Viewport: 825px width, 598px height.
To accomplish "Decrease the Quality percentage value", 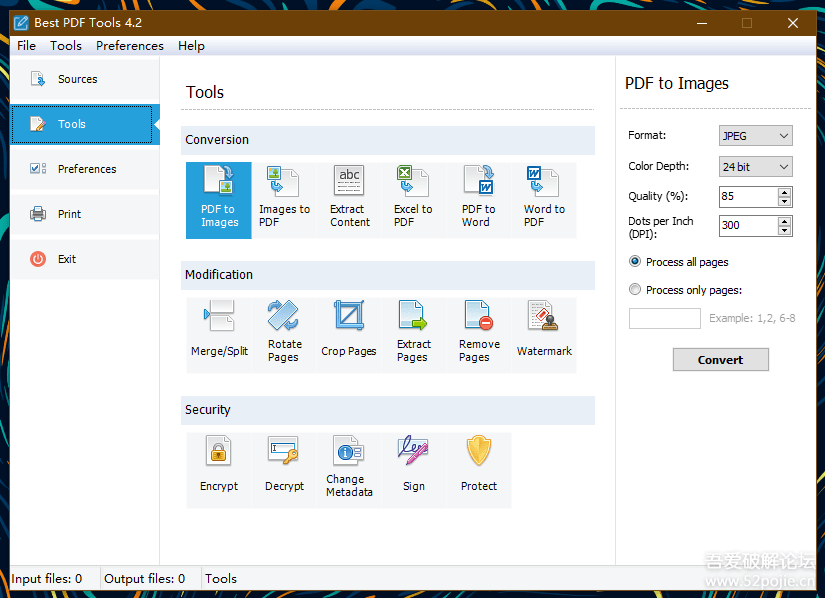I will (784, 201).
